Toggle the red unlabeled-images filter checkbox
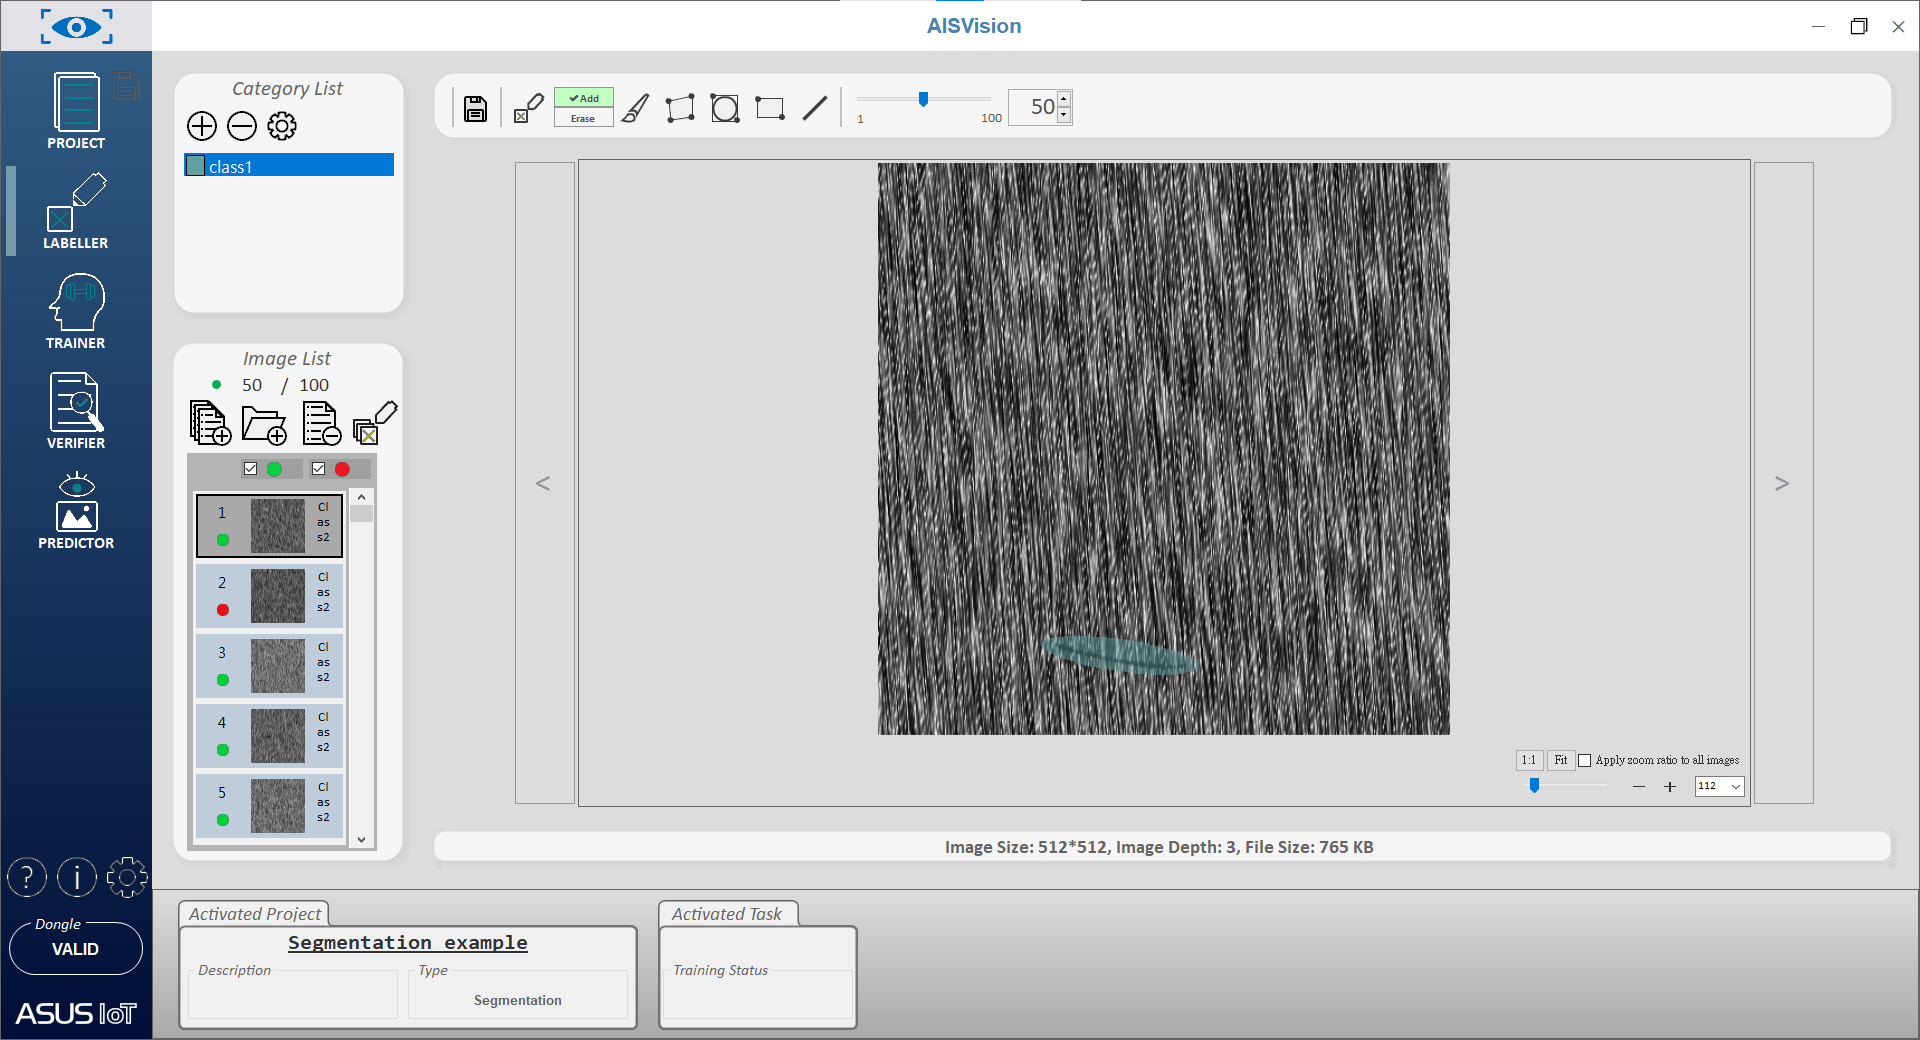Screen dimensions: 1920x1040 pos(319,469)
